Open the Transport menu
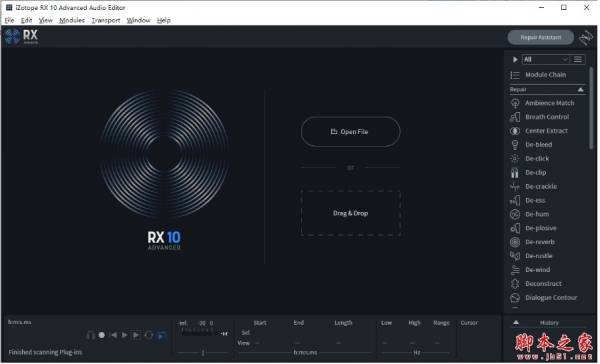The width and height of the screenshot is (600, 364). click(106, 20)
